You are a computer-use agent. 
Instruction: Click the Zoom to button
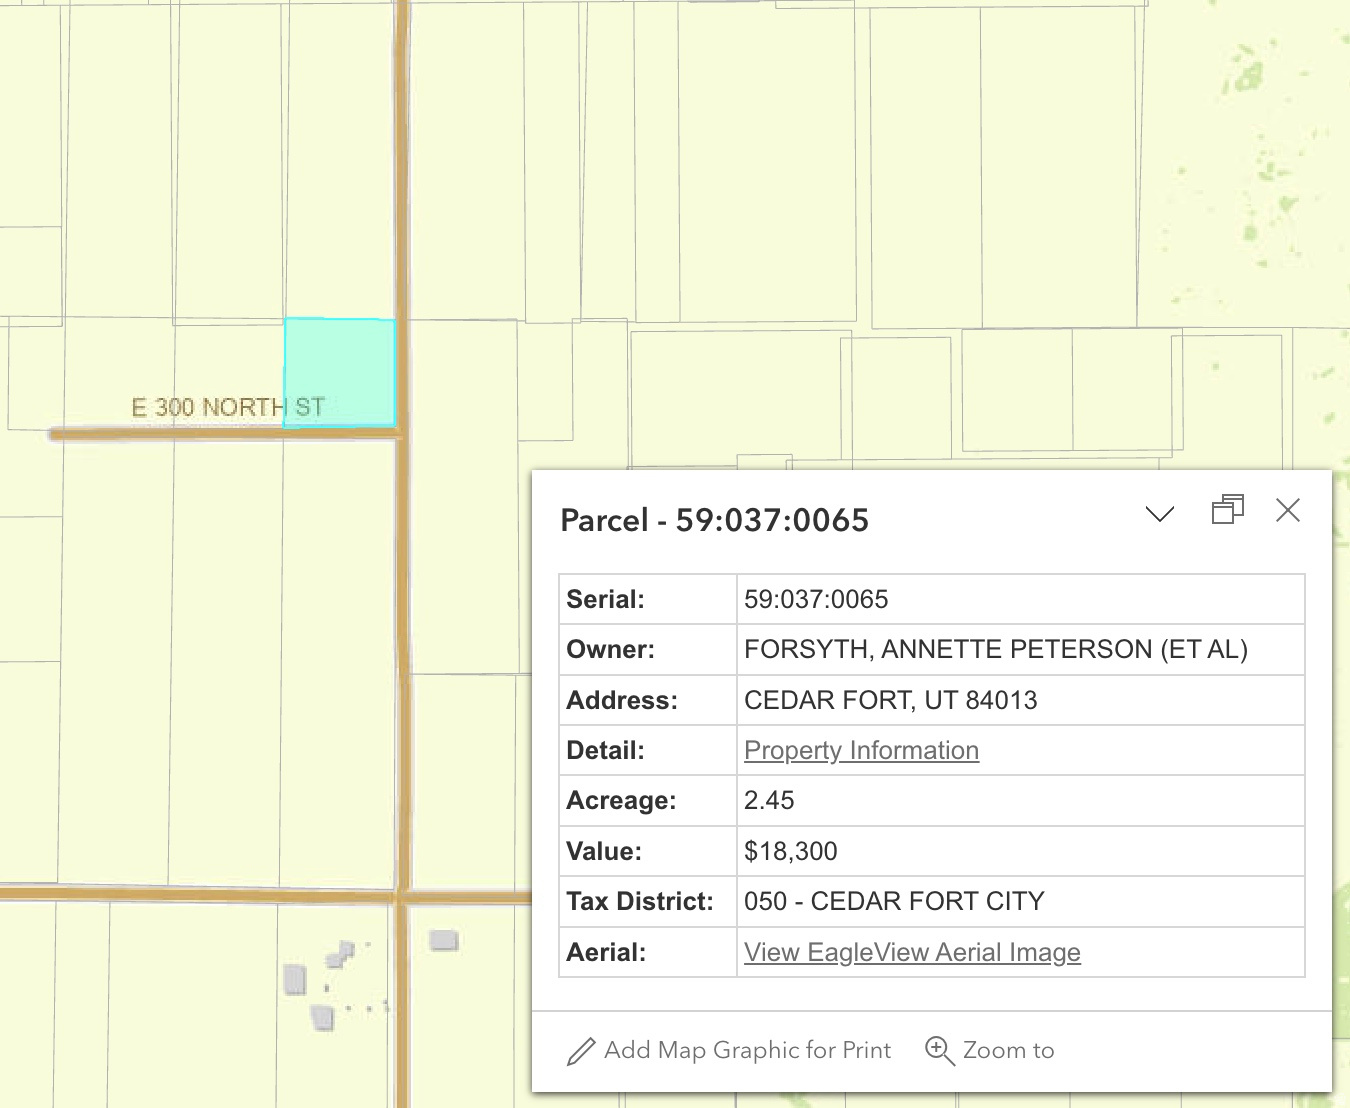pyautogui.click(x=989, y=1050)
